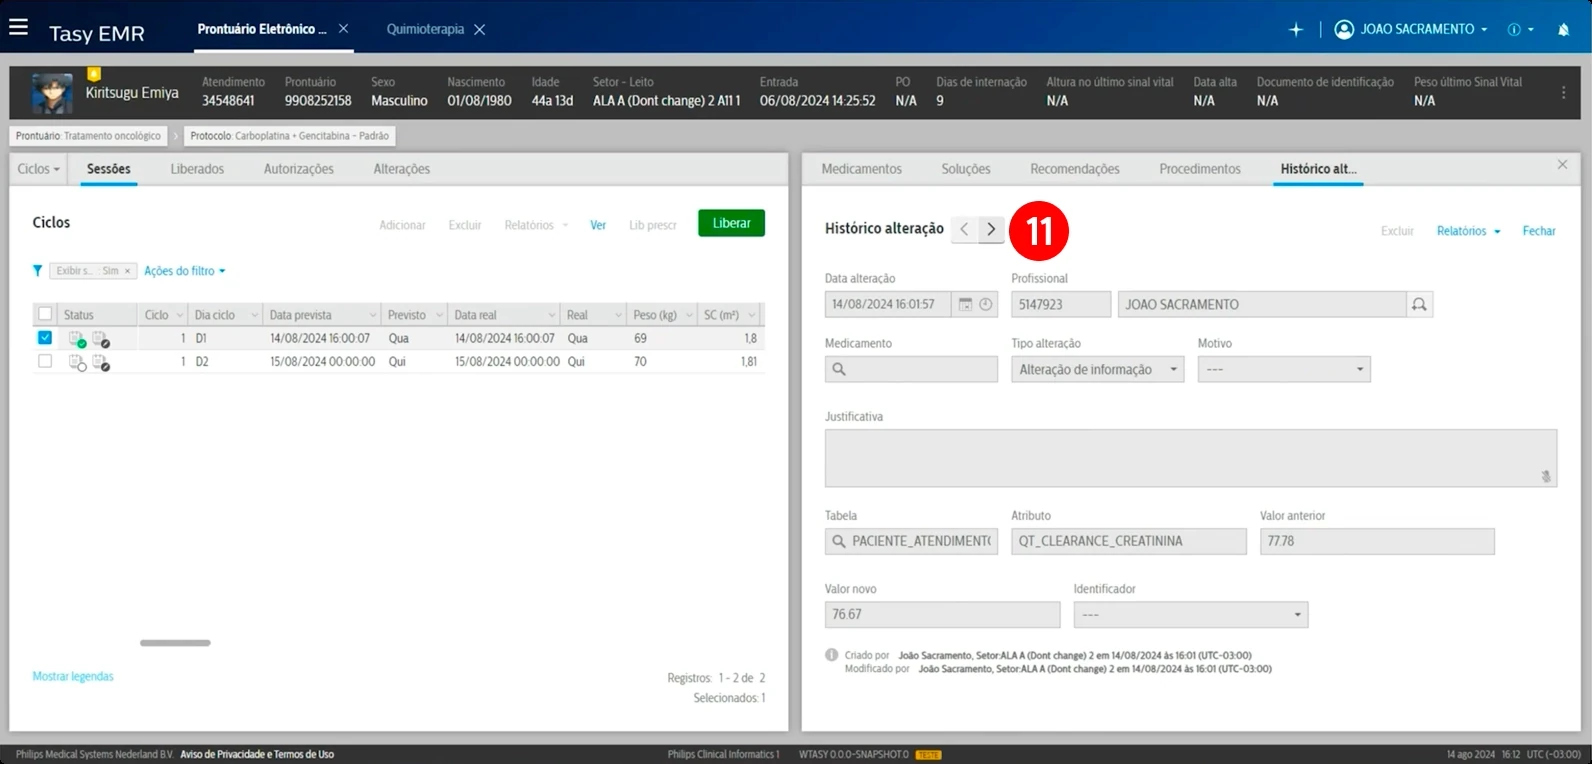Click the Atributo field QT_CLEARANCE_CREATININA
1592x764 pixels.
[1129, 541]
